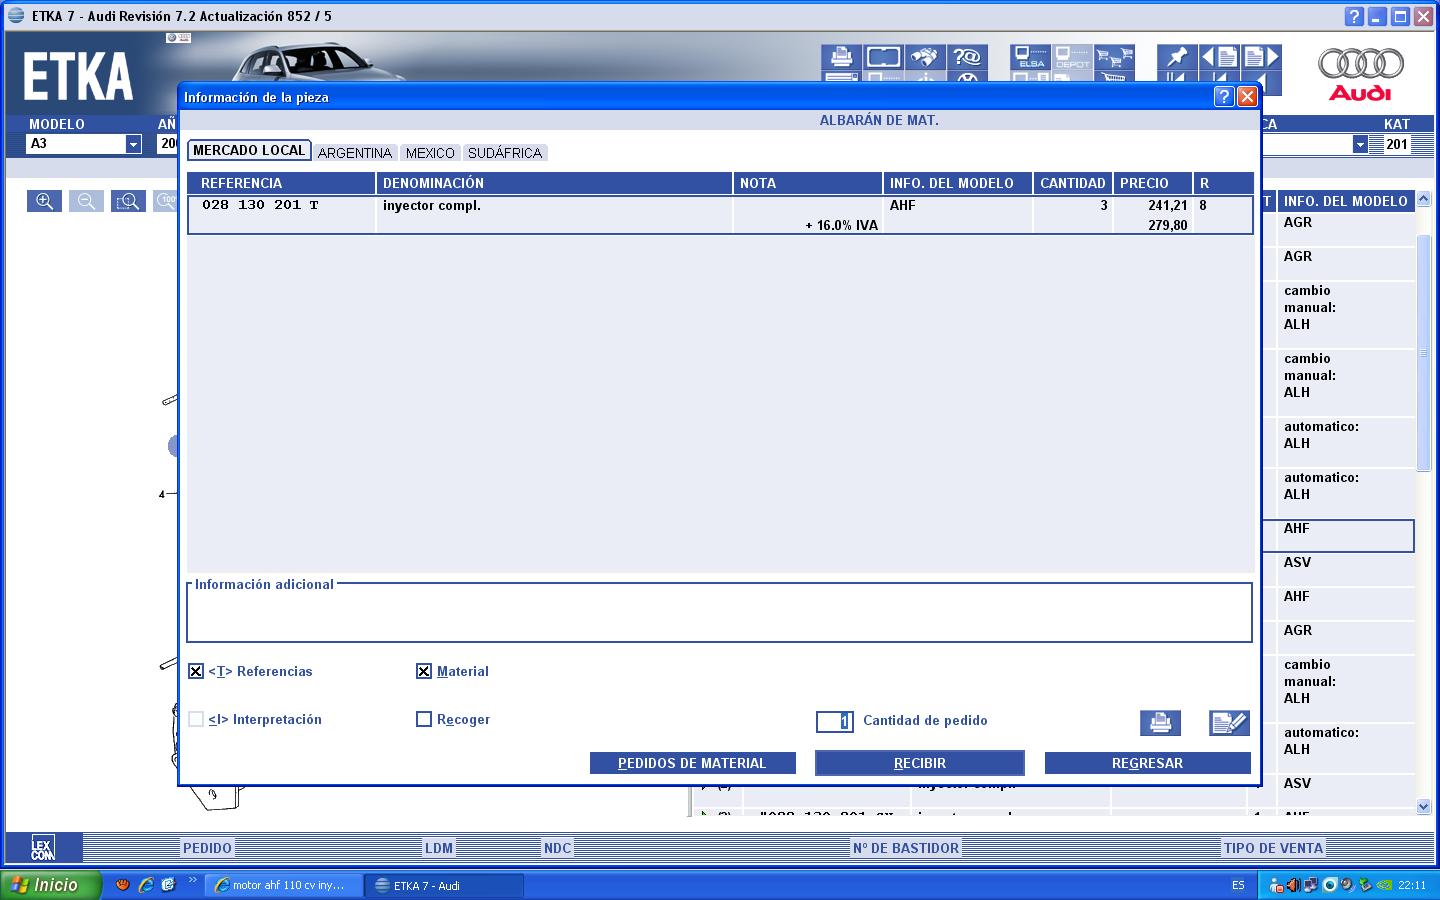Switch to the ARGENTINA tab

tap(355, 153)
